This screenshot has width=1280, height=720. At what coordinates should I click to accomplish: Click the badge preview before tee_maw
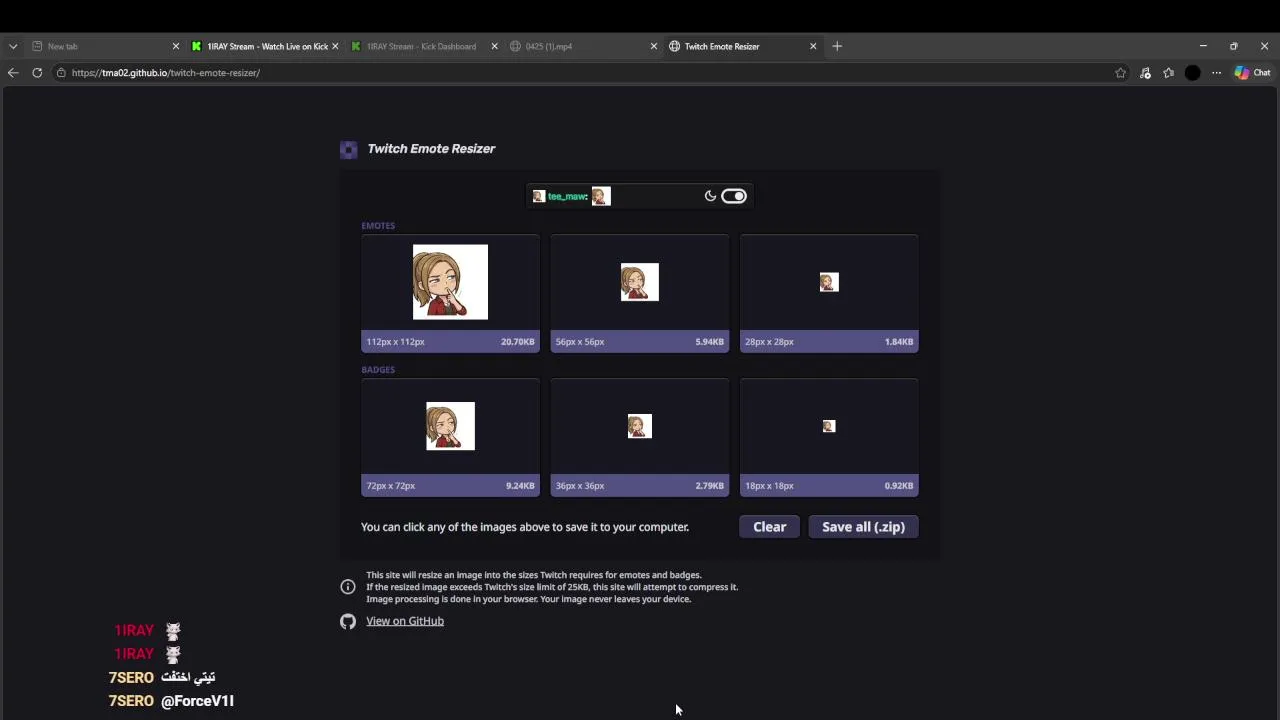(539, 196)
